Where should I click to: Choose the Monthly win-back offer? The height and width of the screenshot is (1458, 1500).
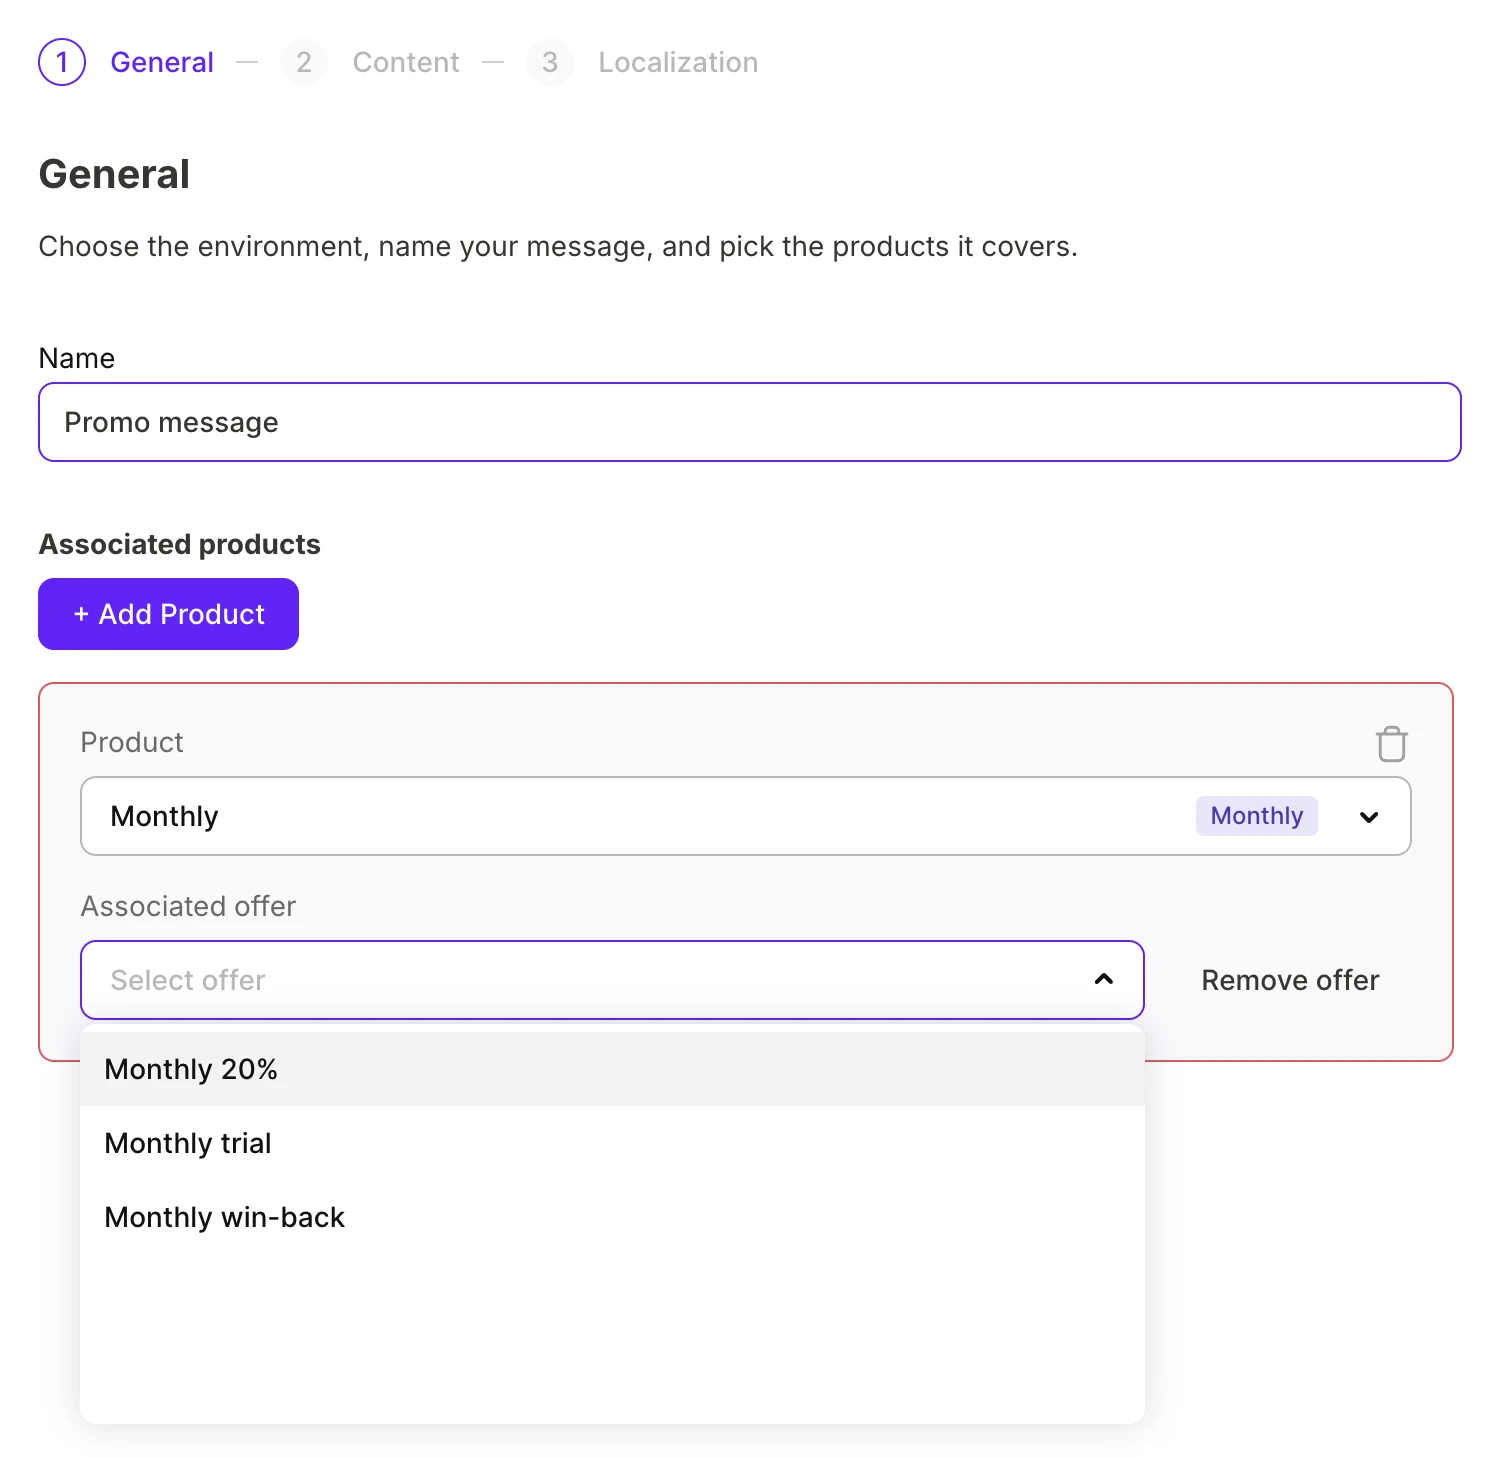[x=612, y=1217]
